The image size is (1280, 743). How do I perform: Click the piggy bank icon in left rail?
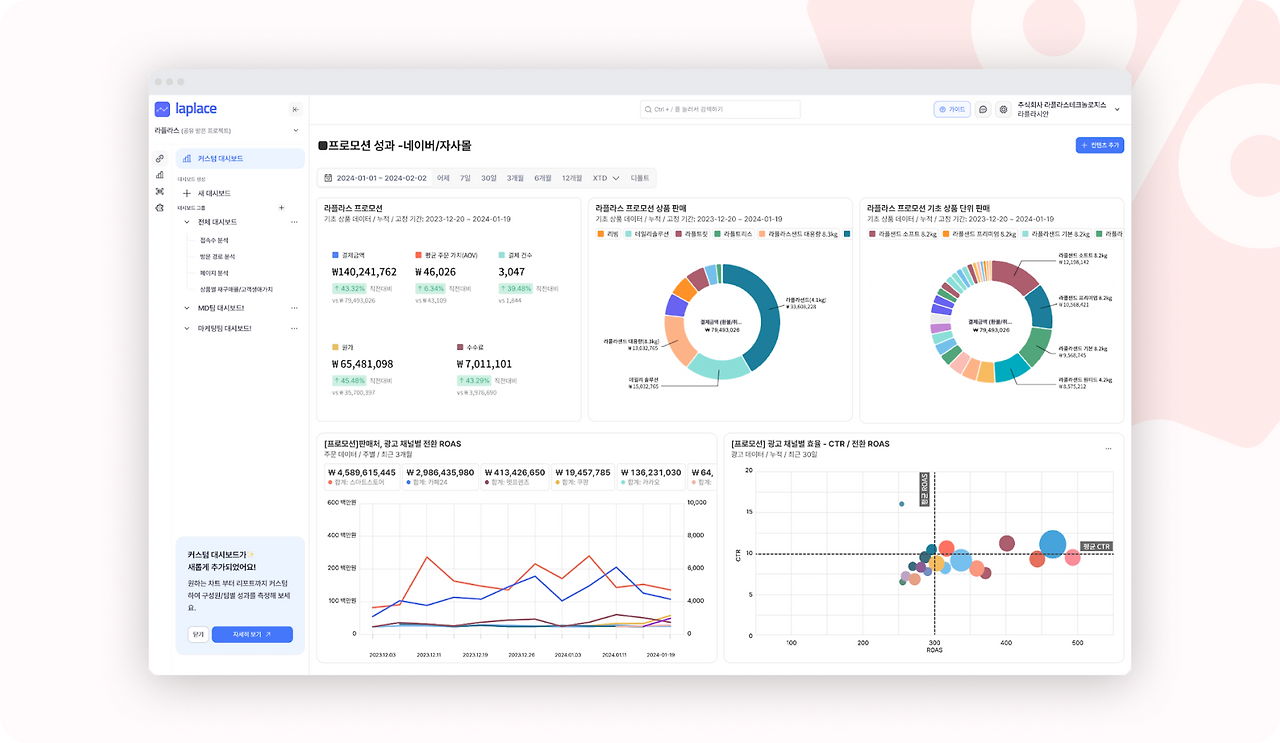[x=159, y=207]
